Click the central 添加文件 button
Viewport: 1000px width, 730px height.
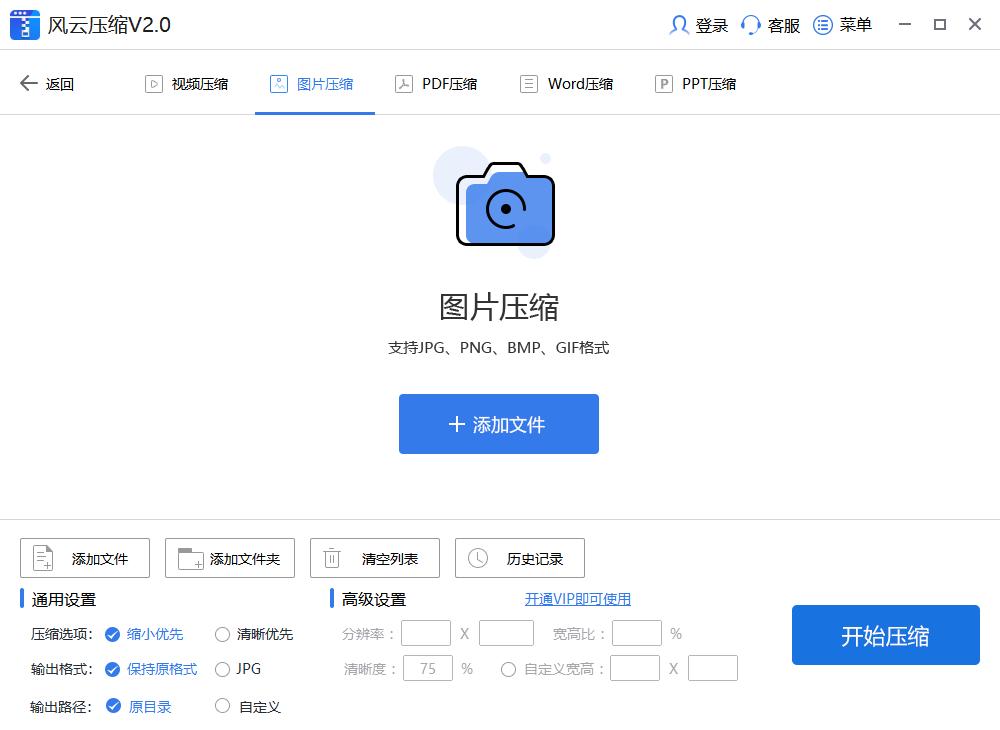coord(499,423)
